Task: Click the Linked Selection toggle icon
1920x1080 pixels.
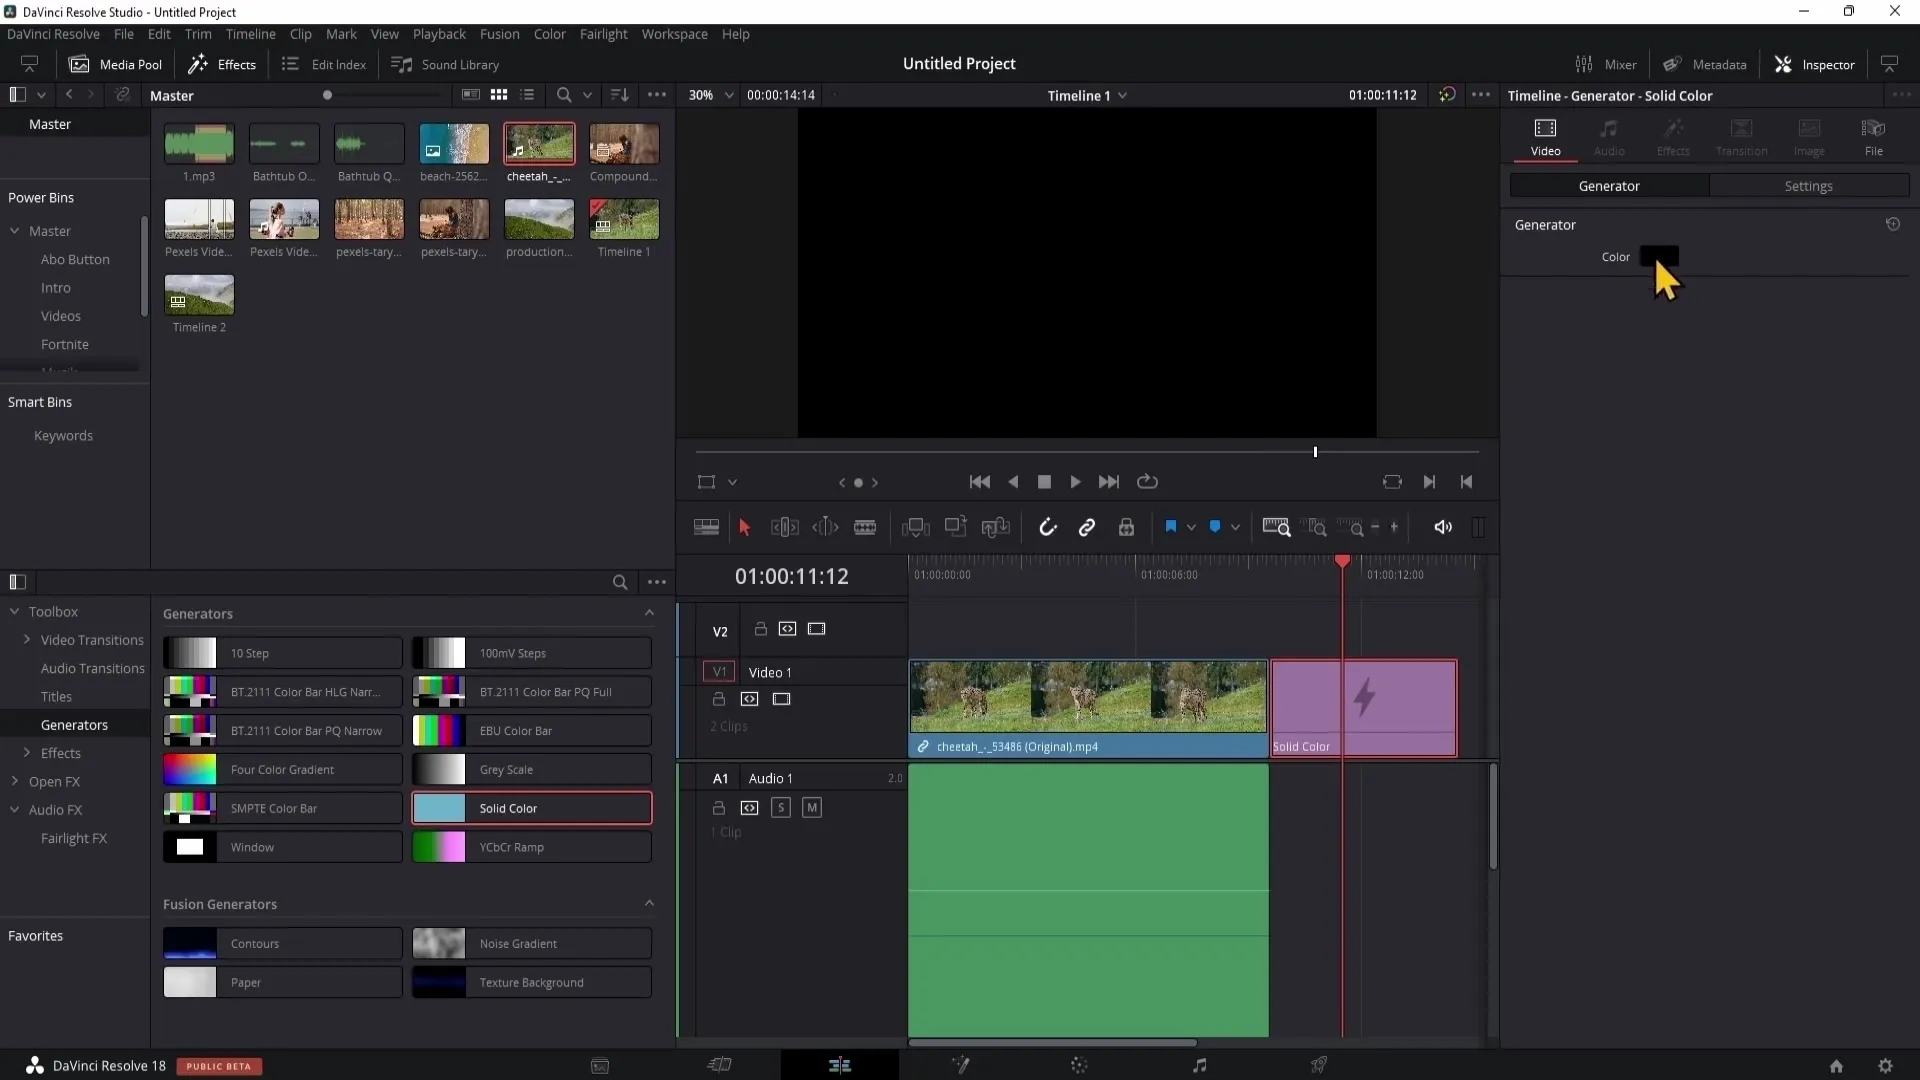Action: click(x=1087, y=527)
